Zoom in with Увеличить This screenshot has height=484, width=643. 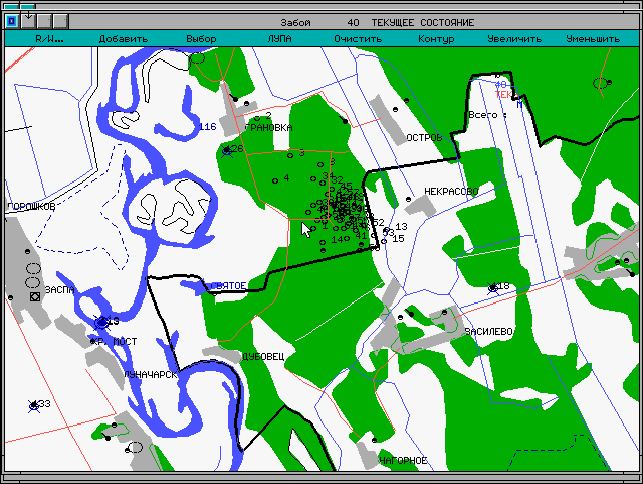click(x=514, y=39)
